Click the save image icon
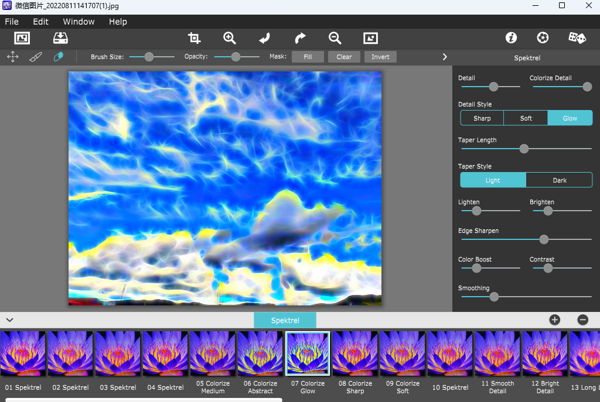The height and width of the screenshot is (402, 600). click(x=60, y=38)
